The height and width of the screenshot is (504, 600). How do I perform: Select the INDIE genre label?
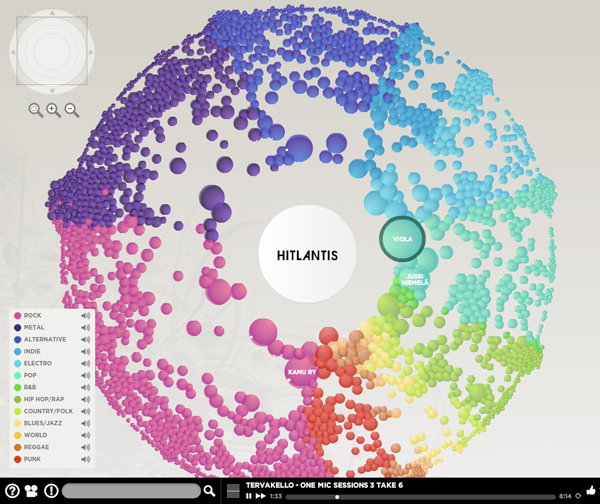pyautogui.click(x=32, y=351)
